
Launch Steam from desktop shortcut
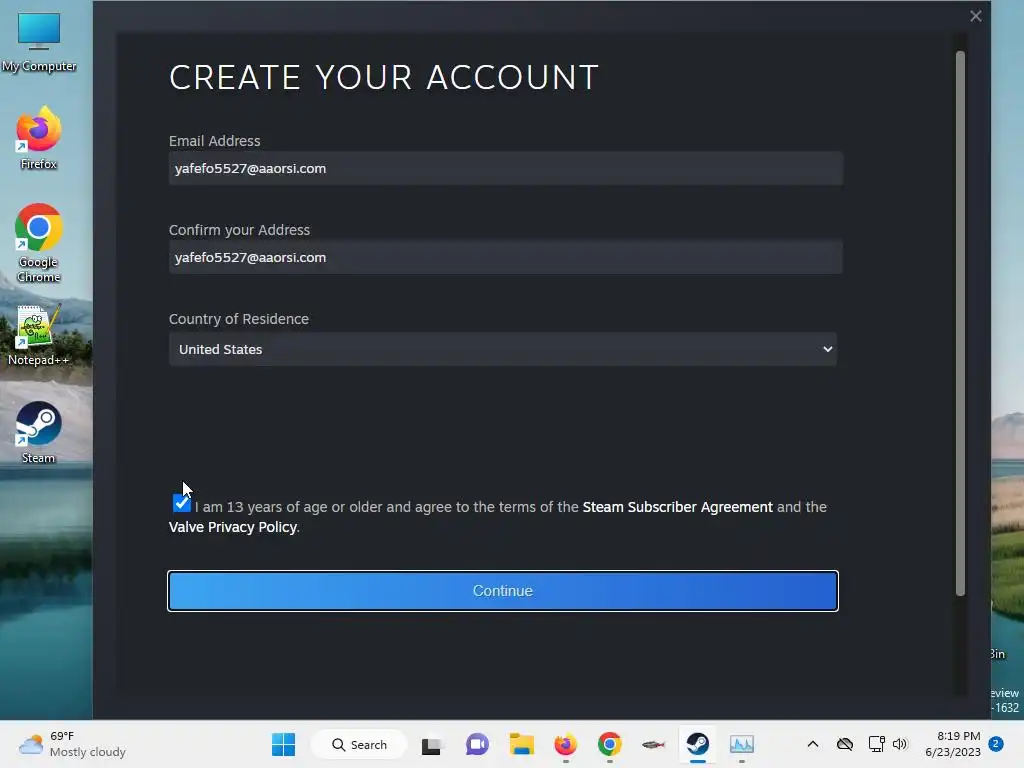39,432
